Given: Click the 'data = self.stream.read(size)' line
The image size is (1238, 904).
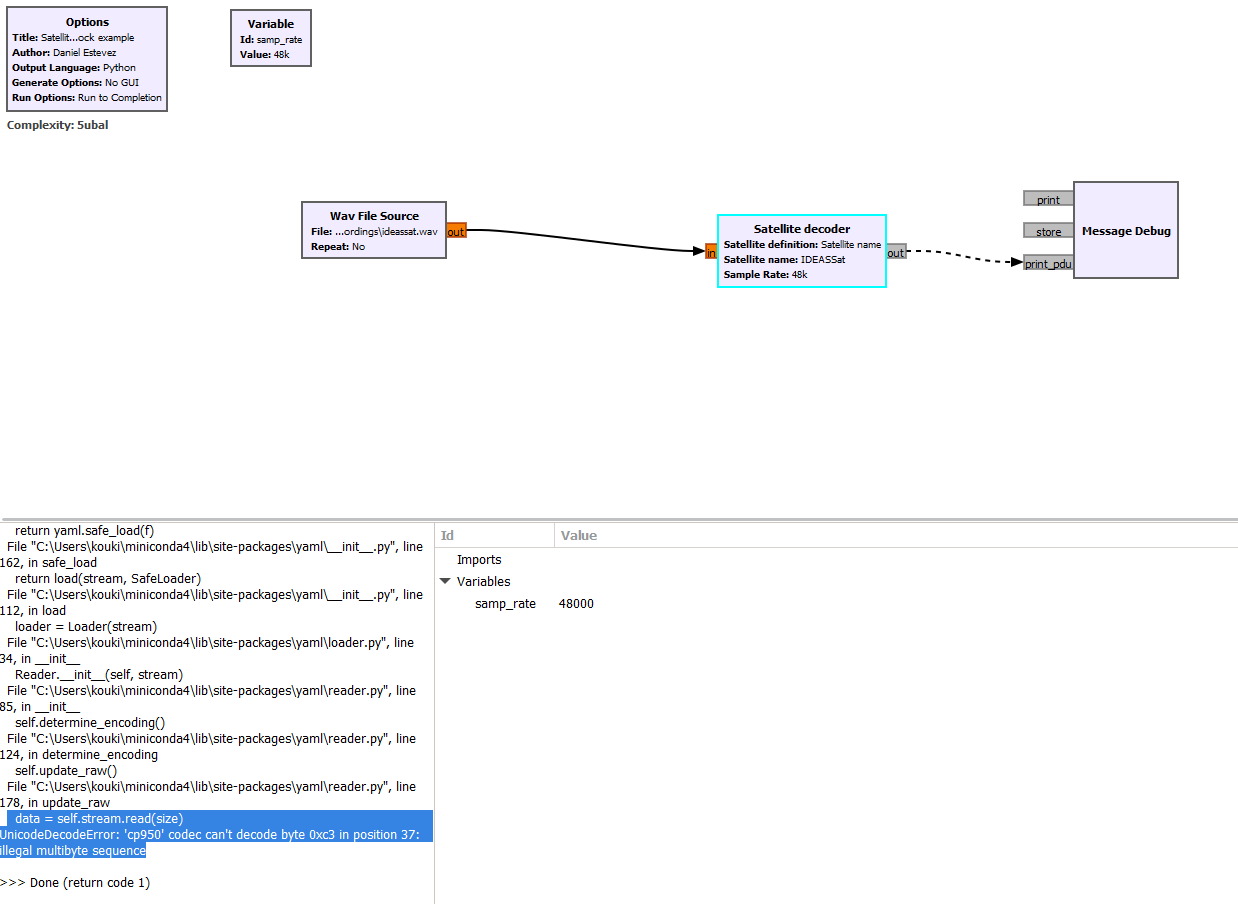Looking at the screenshot, I should 99,818.
